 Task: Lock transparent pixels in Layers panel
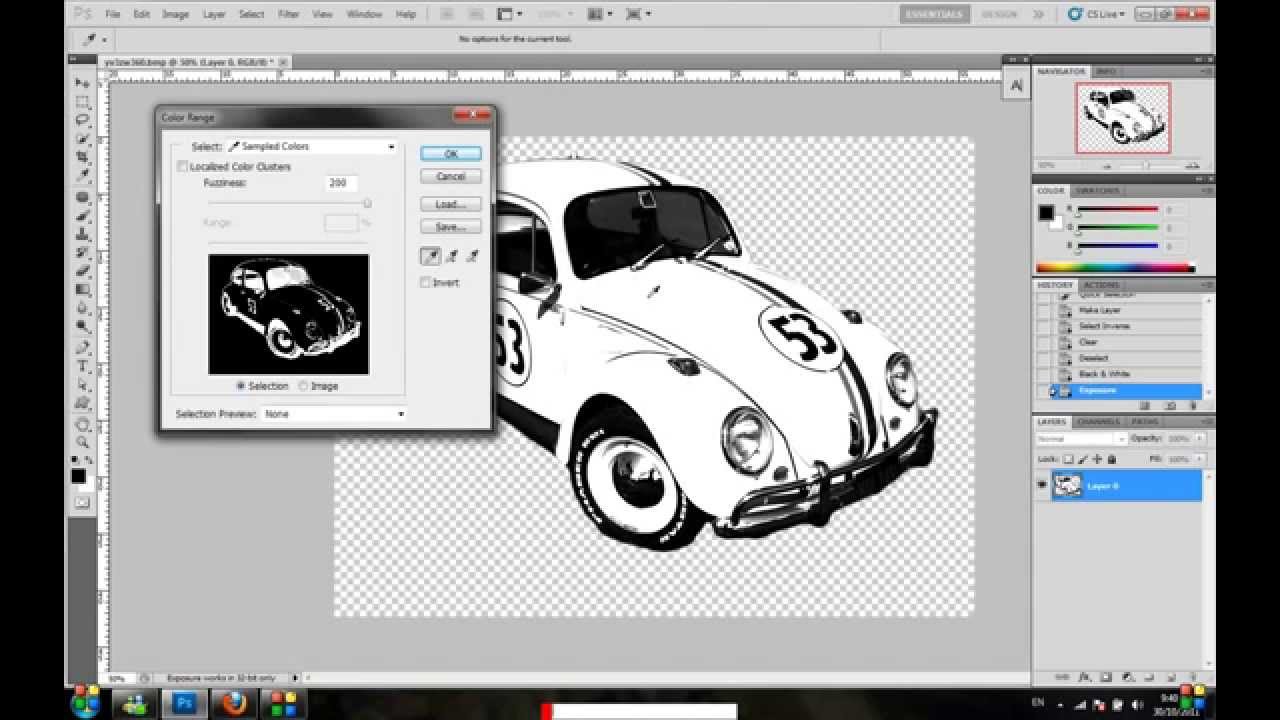pos(1068,459)
